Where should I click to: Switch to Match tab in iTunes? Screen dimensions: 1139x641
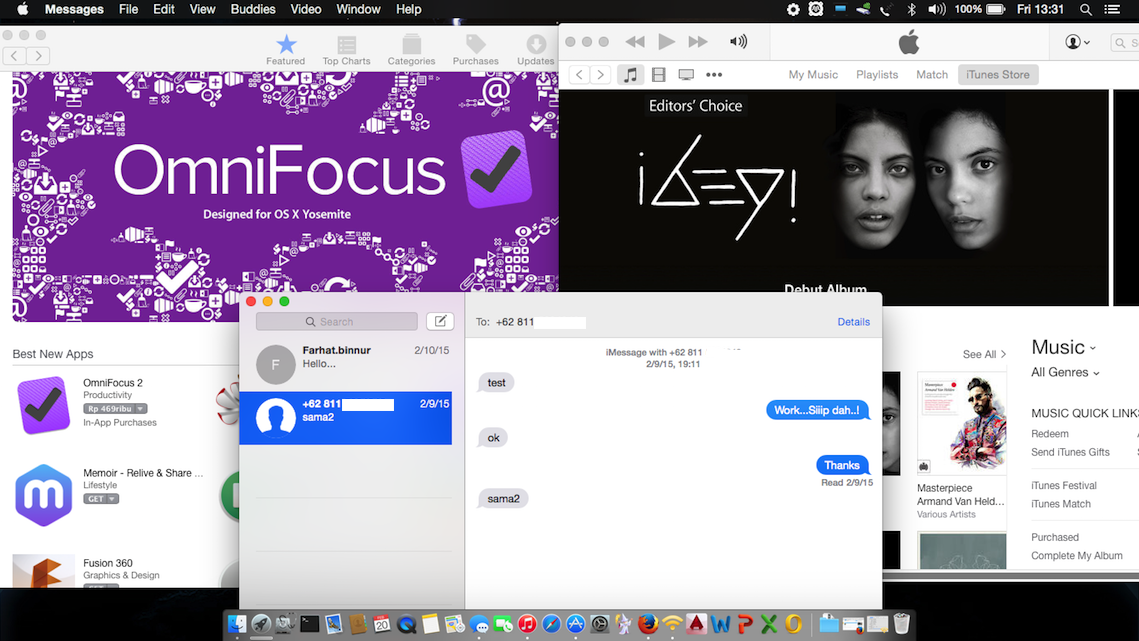tap(932, 74)
